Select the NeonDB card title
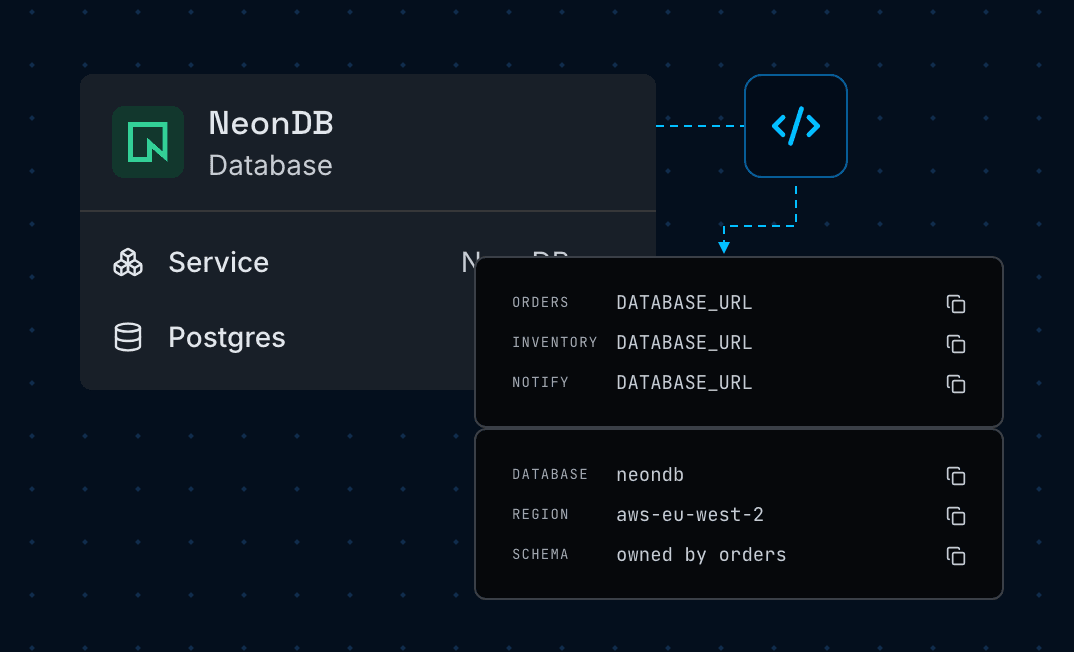This screenshot has height=652, width=1074. coord(271,123)
